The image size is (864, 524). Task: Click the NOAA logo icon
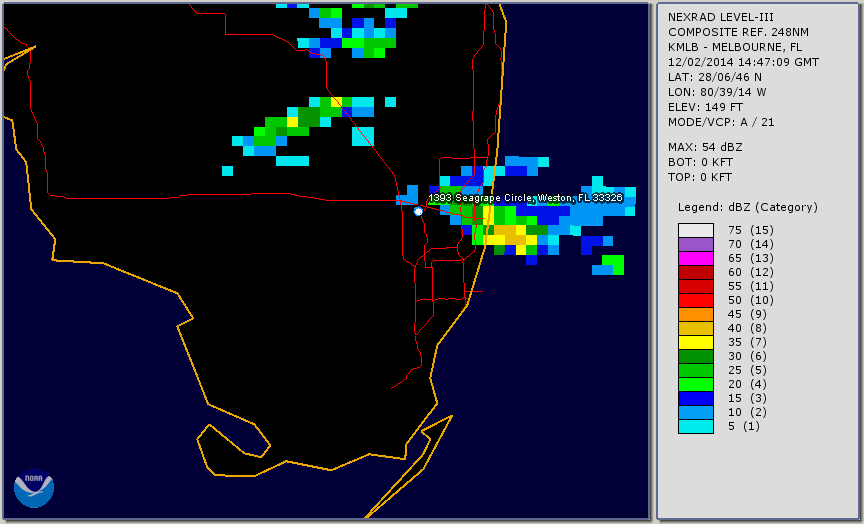(34, 488)
